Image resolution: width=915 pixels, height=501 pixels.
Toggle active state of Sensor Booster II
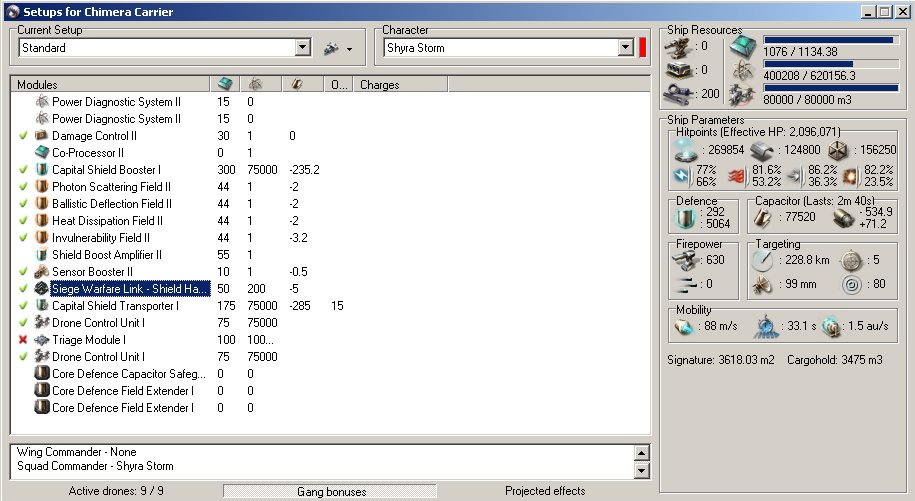click(x=23, y=271)
